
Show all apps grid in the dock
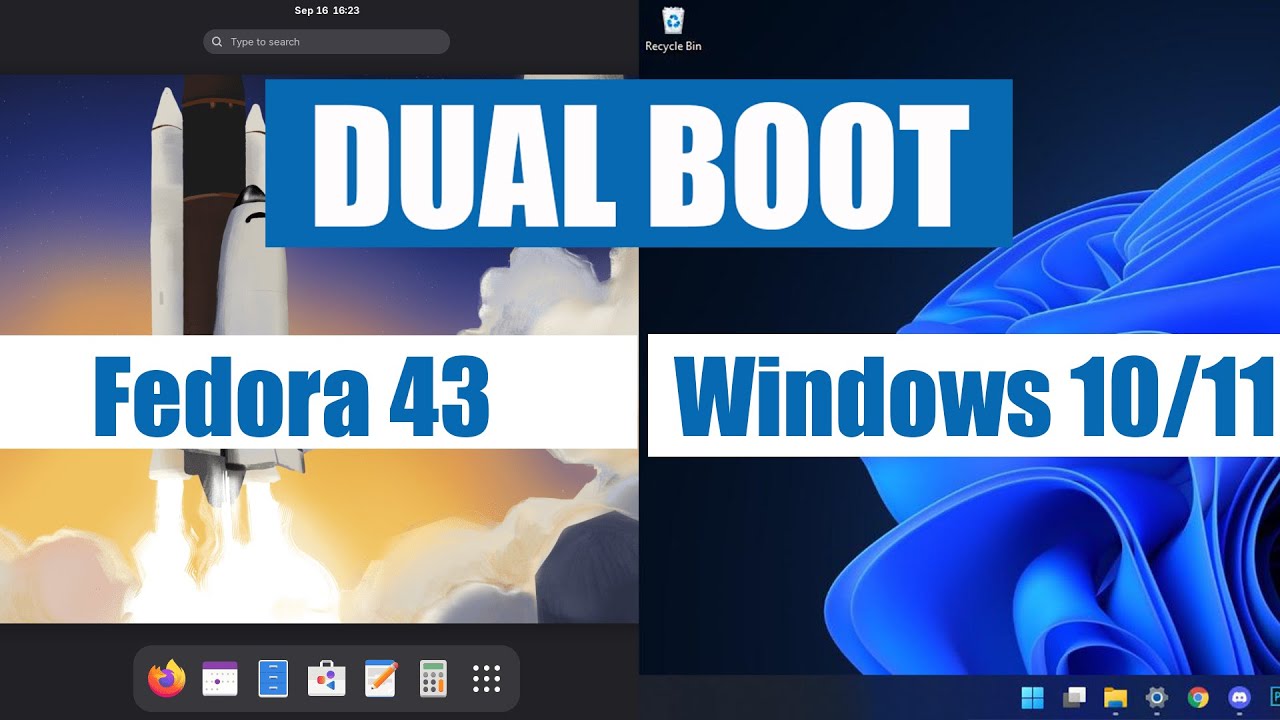point(486,678)
